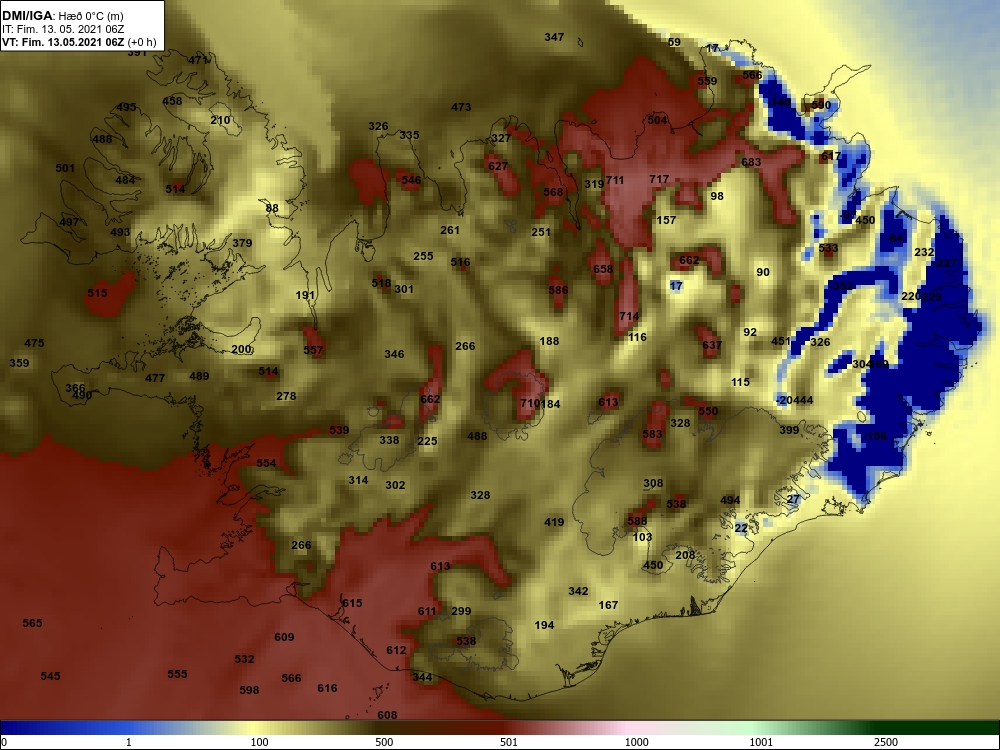The width and height of the screenshot is (1000, 750).
Task: Click the map value '515'
Action: (98, 293)
